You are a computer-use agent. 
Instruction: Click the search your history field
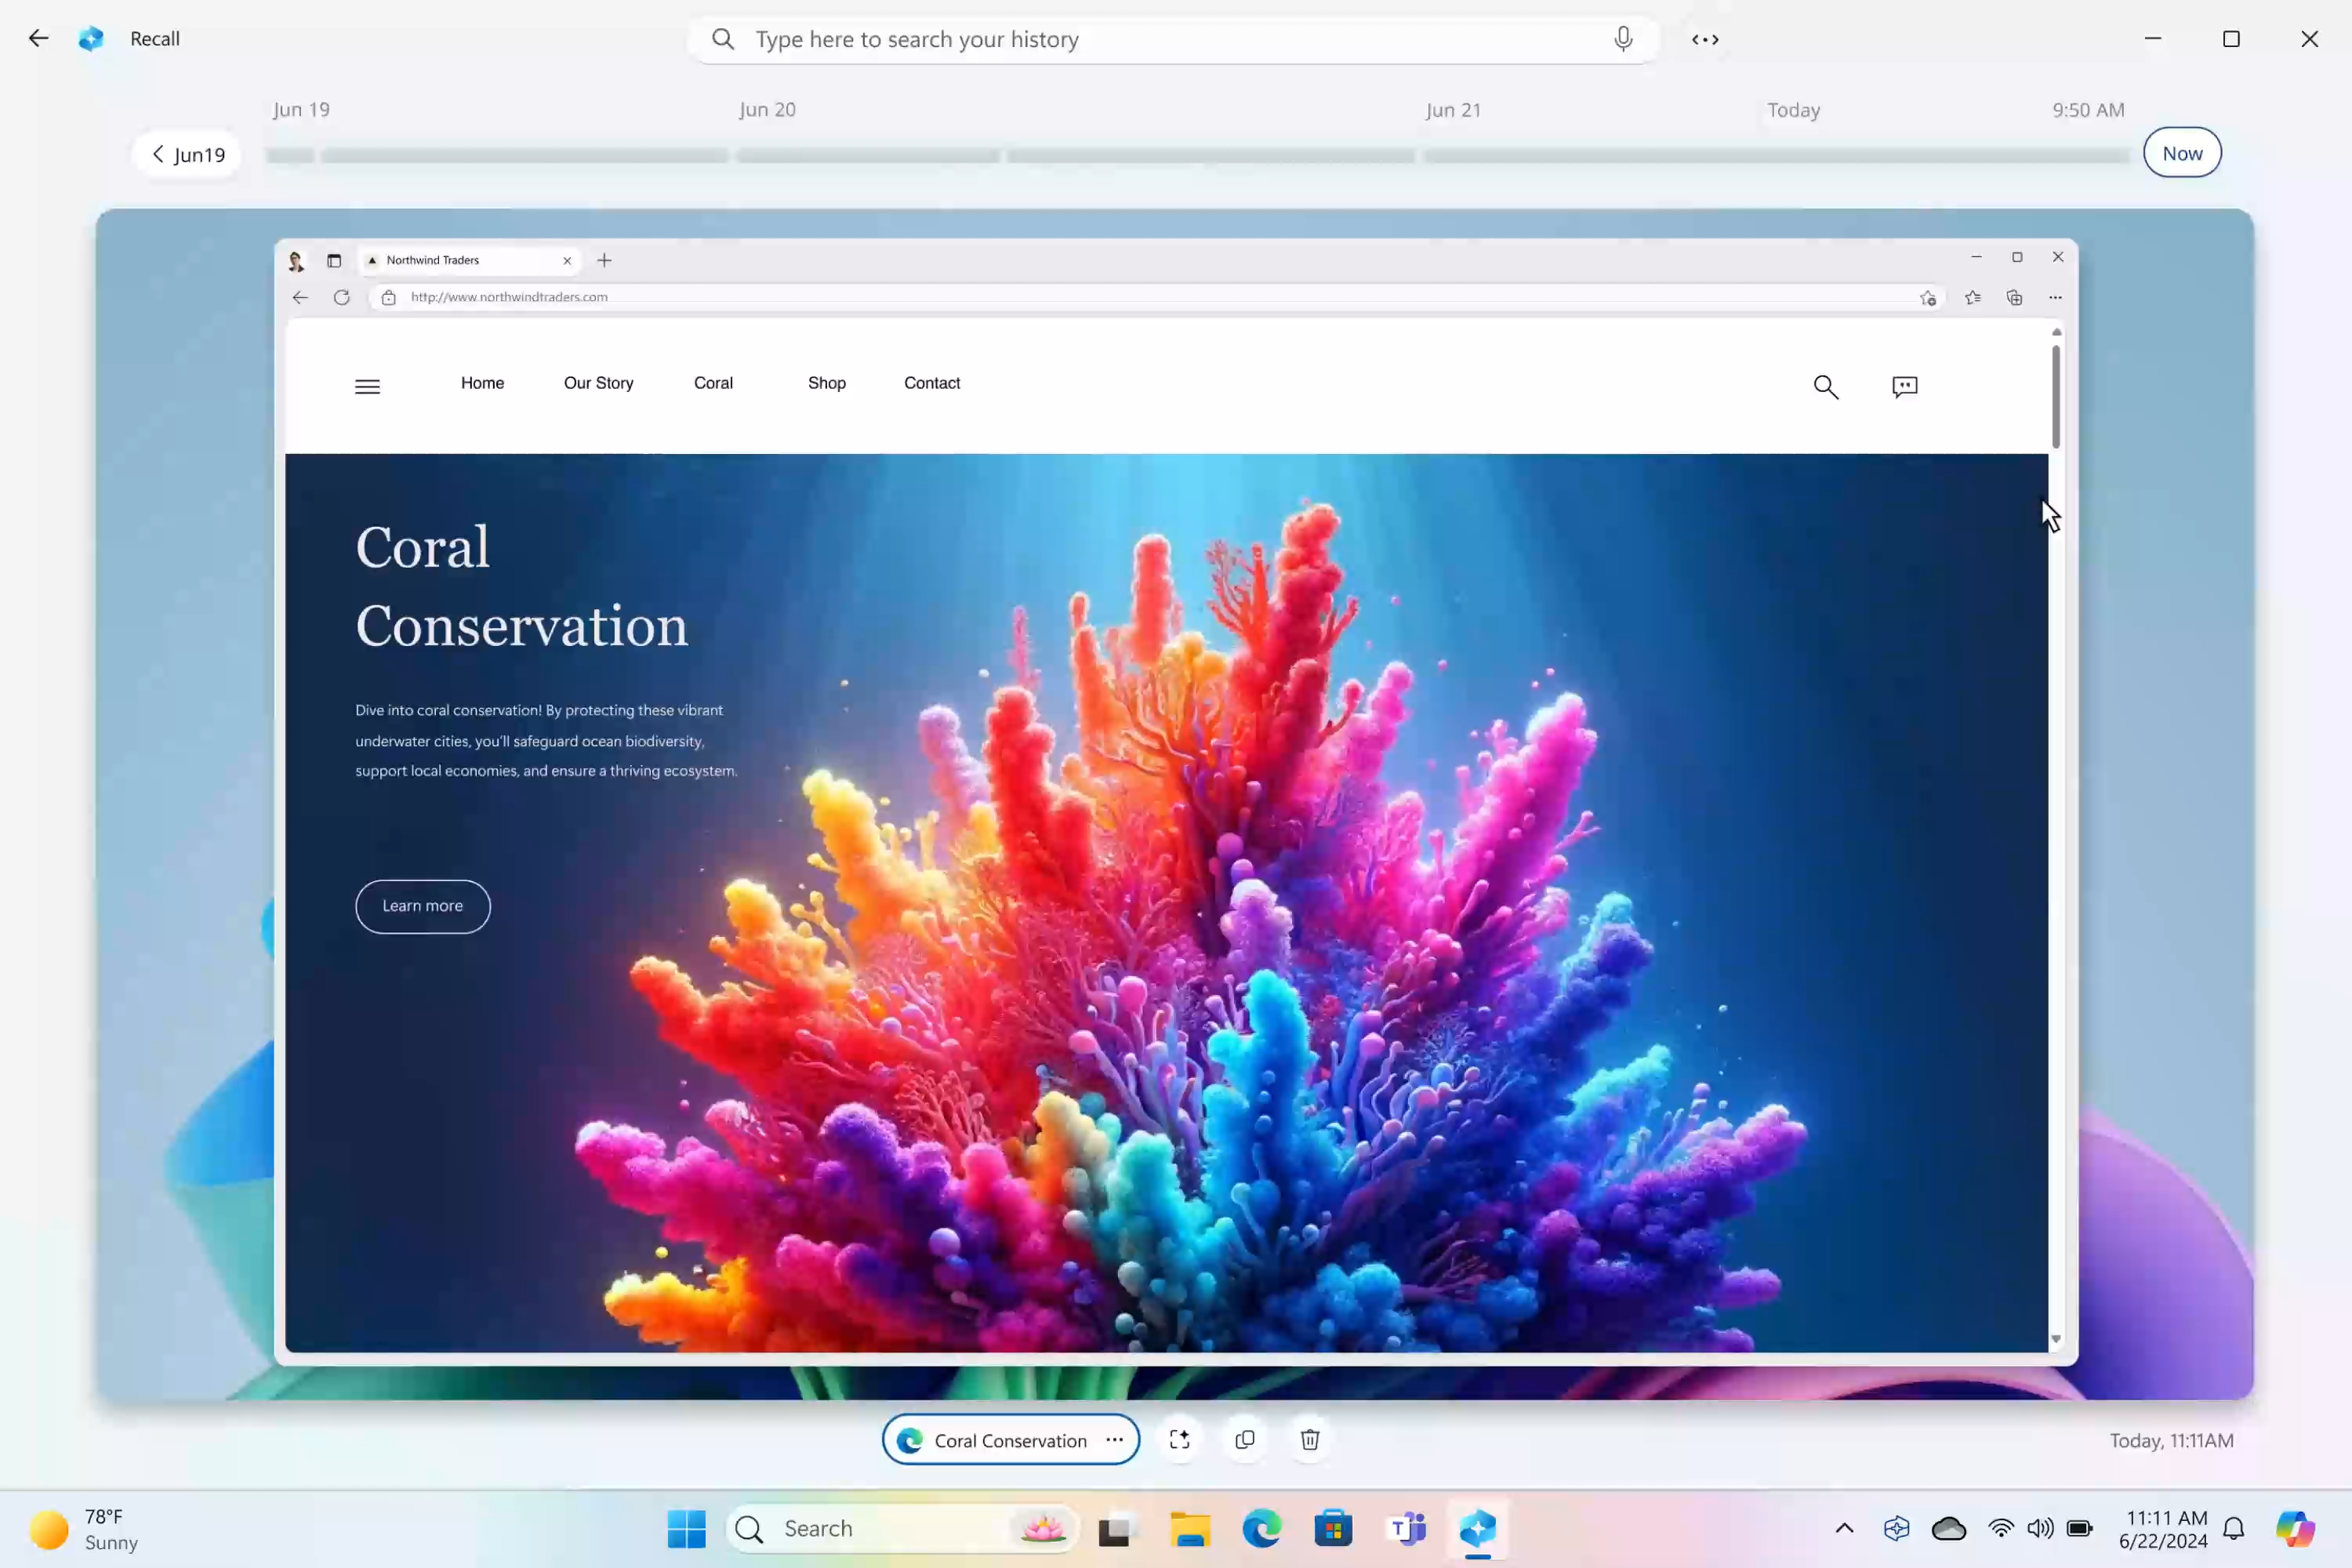click(1170, 39)
